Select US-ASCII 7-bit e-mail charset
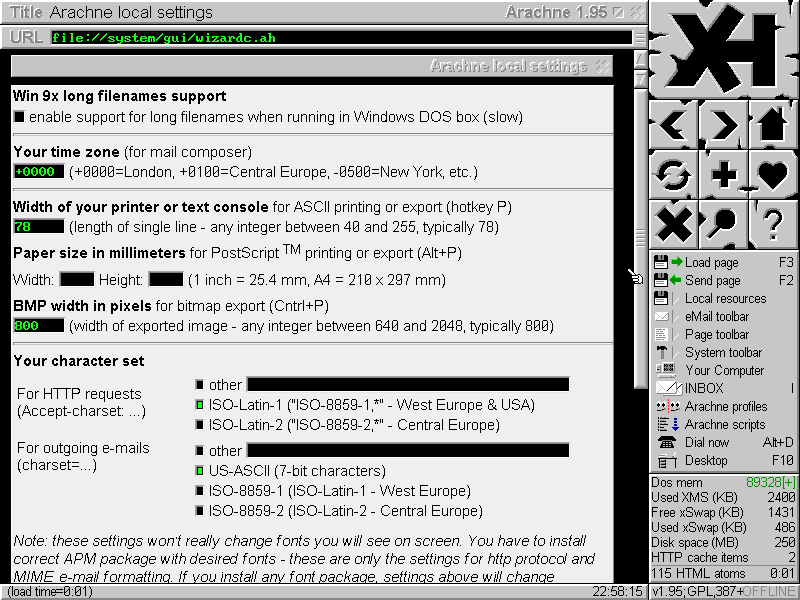 point(199,471)
